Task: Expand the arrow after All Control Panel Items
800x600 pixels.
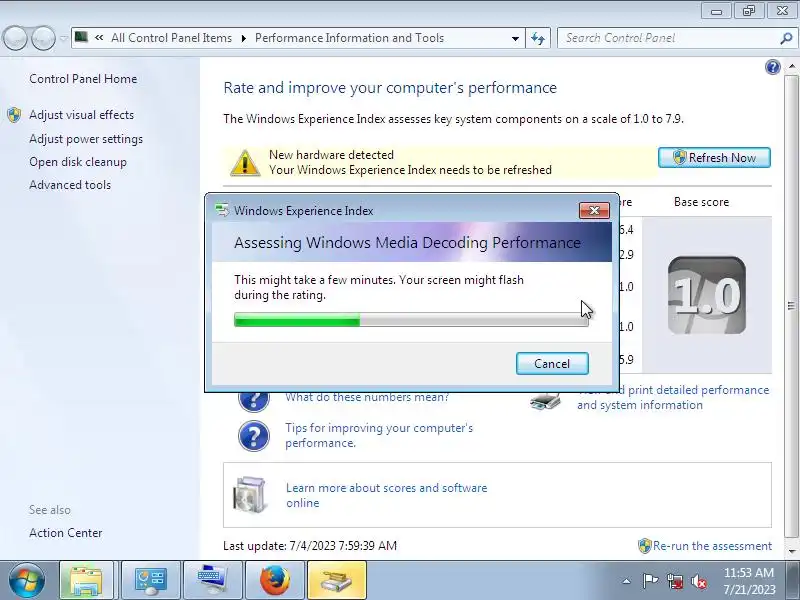Action: tap(243, 38)
